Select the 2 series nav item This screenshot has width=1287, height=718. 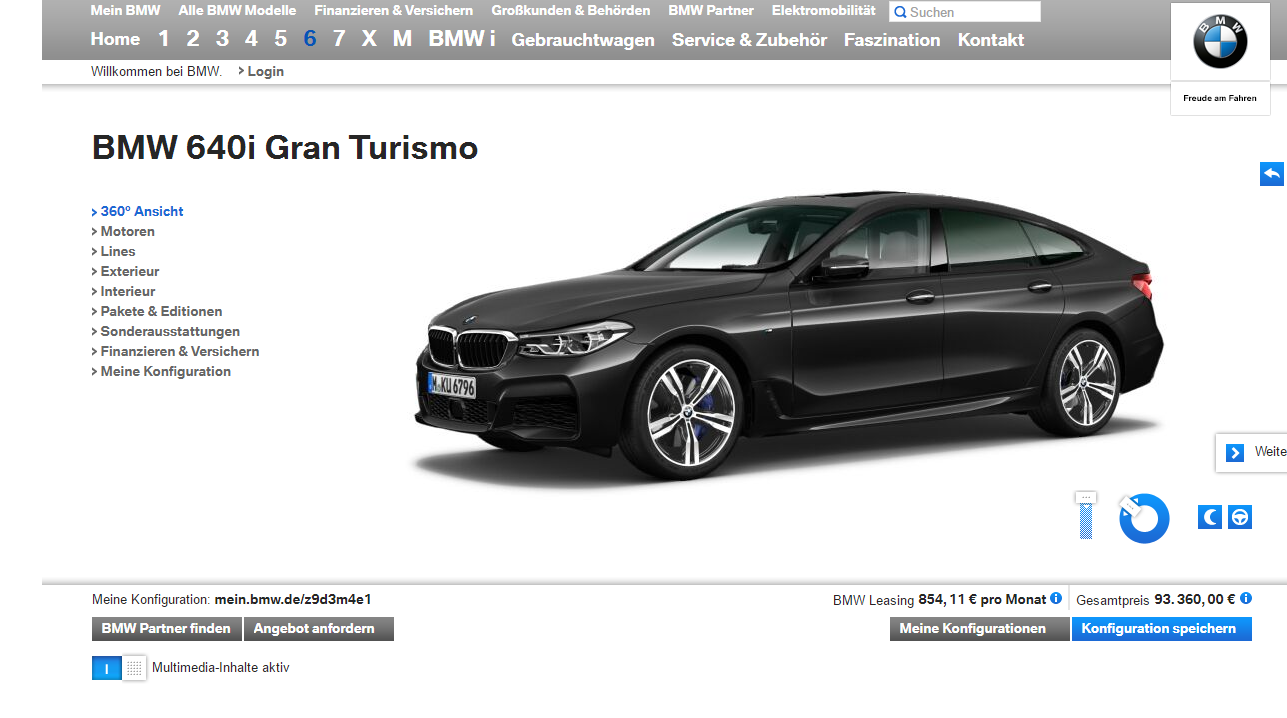[x=193, y=39]
